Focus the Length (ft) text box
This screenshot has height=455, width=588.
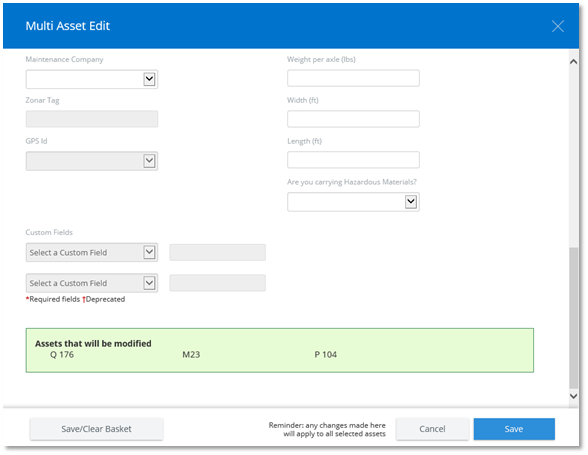pyautogui.click(x=353, y=160)
